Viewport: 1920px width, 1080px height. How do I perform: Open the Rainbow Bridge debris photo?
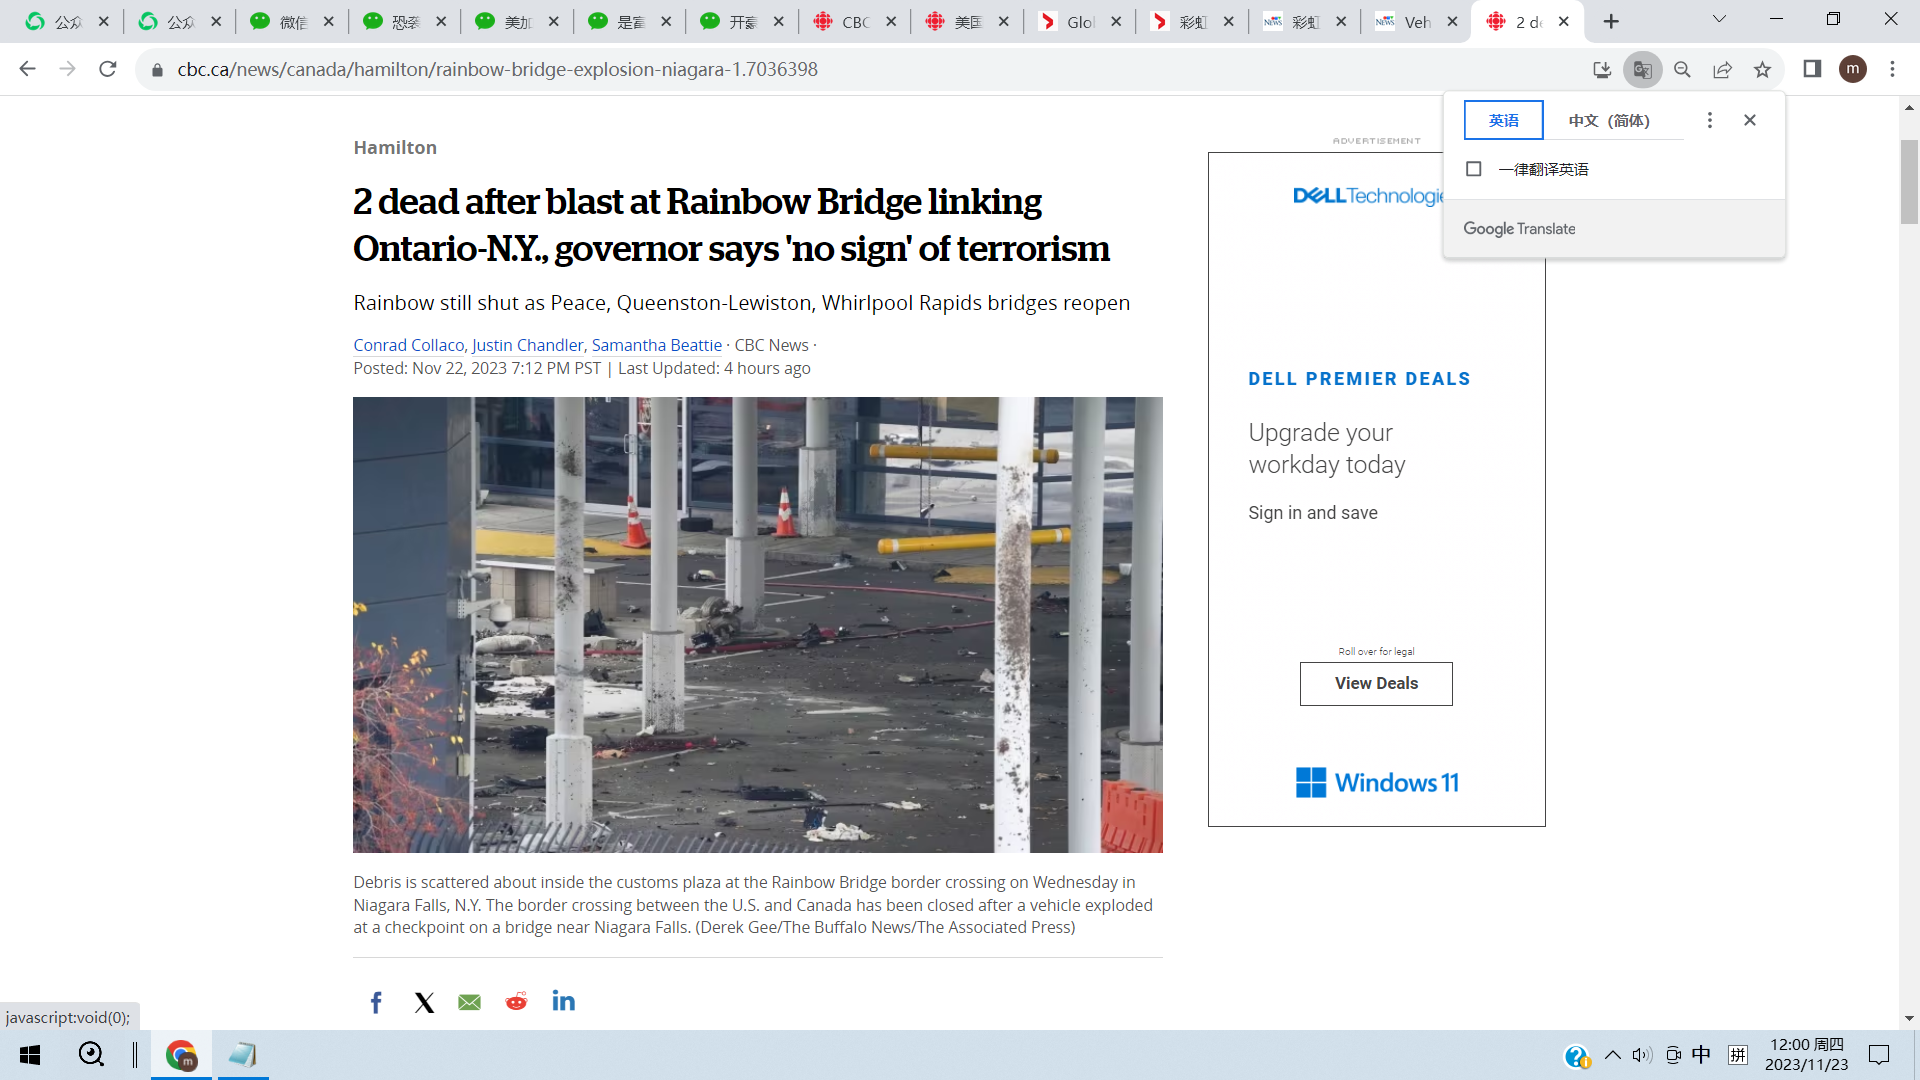coord(757,625)
